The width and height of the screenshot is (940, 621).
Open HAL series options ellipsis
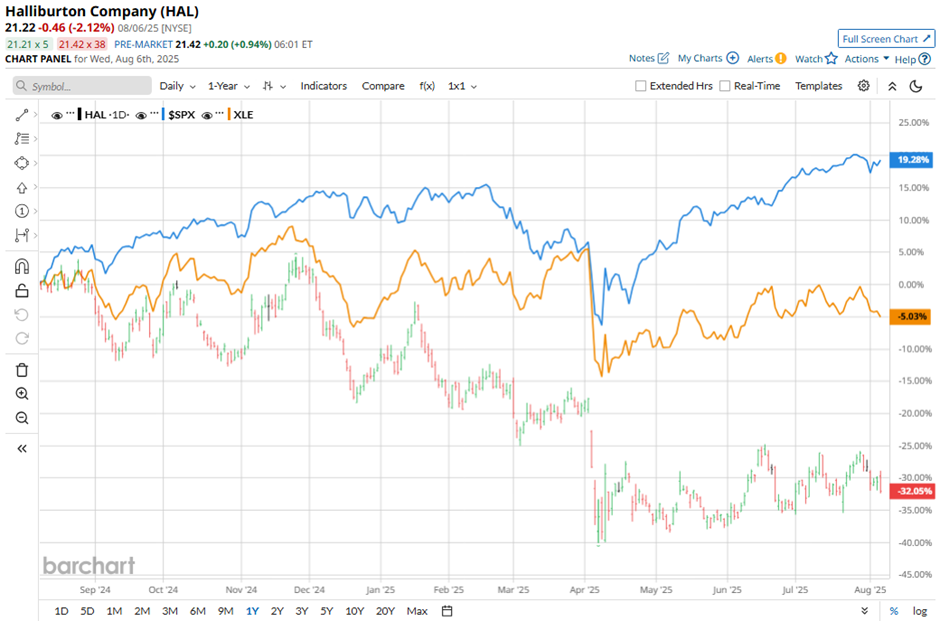71,113
